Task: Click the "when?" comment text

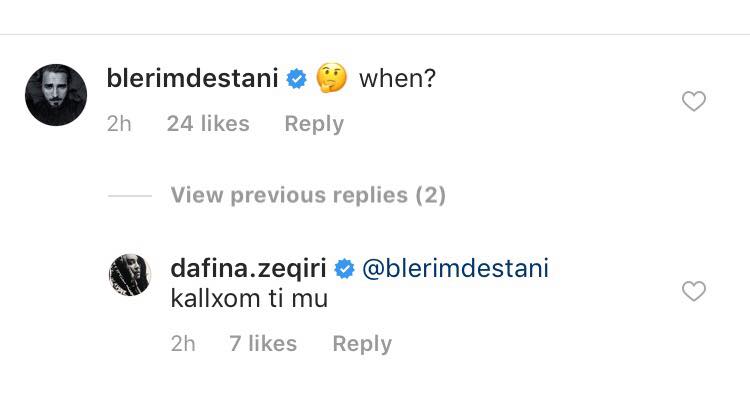Action: (x=397, y=78)
